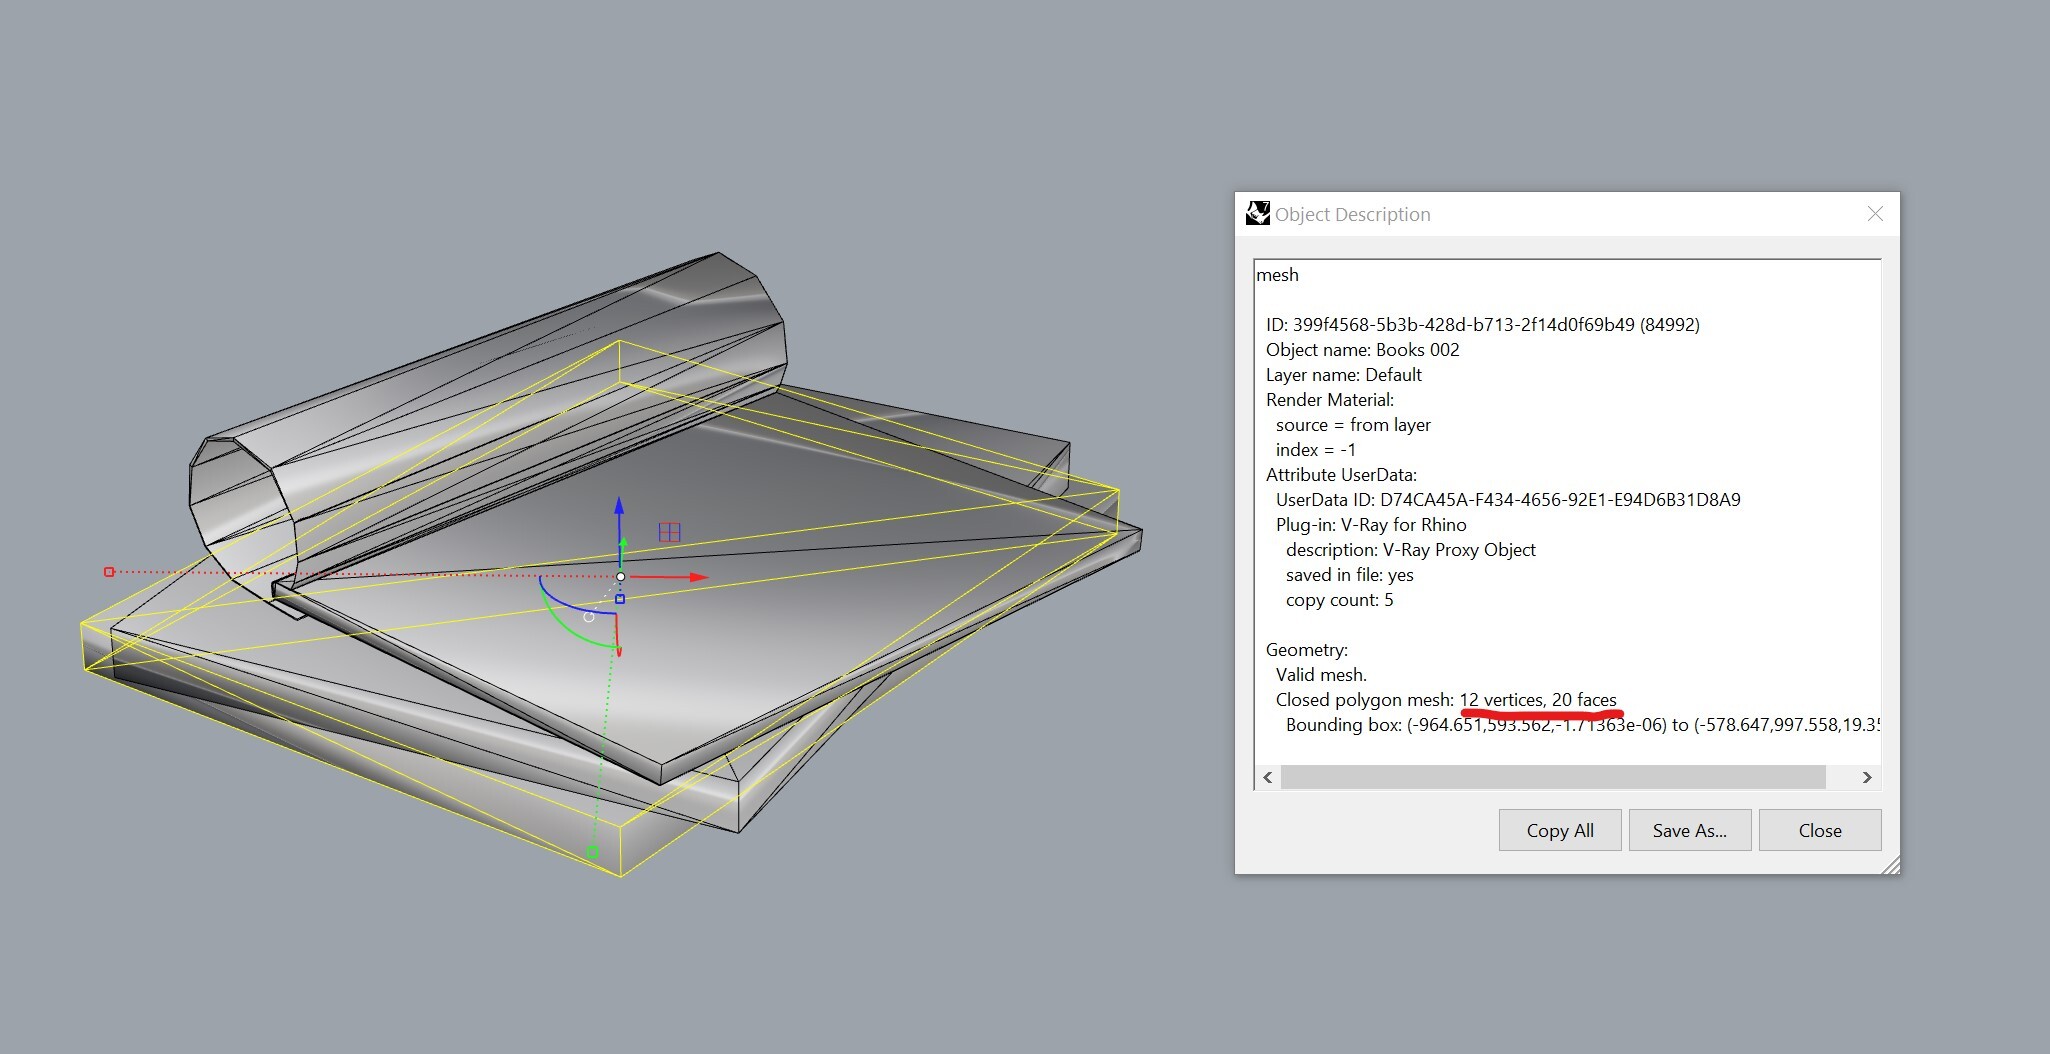Click the Copy All button
The width and height of the screenshot is (2050, 1054).
coord(1560,830)
